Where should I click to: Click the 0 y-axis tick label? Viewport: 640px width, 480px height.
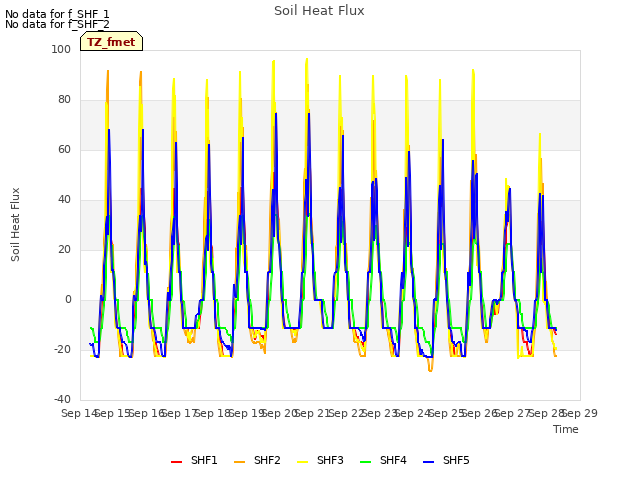pyautogui.click(x=68, y=300)
